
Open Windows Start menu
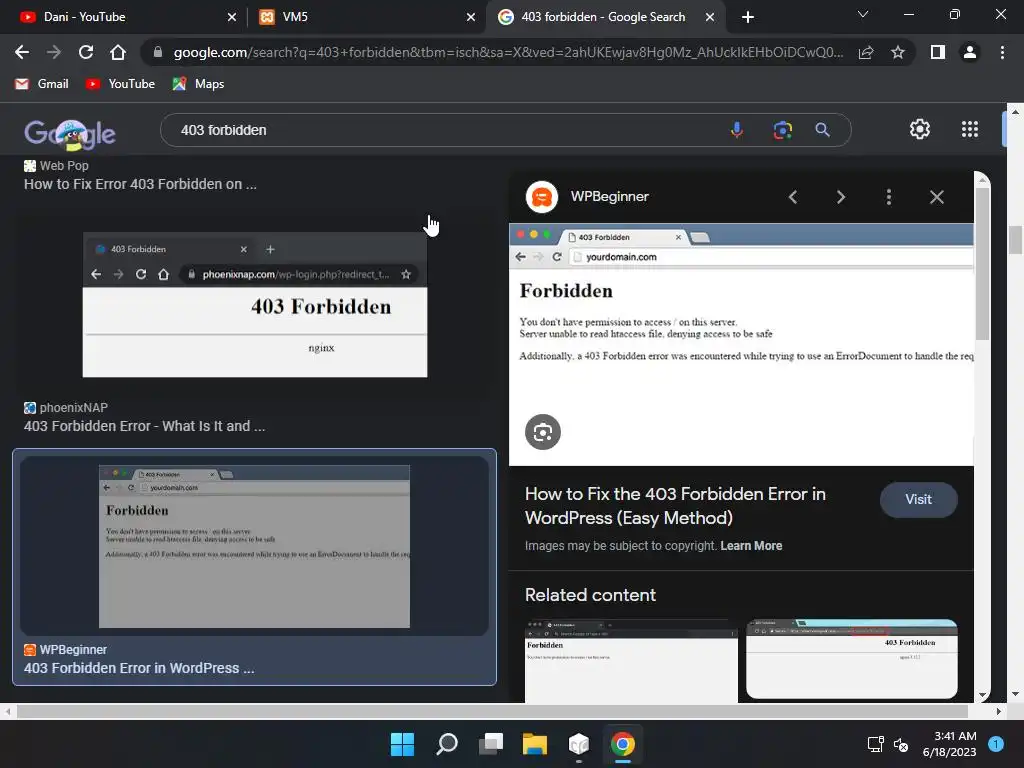pyautogui.click(x=402, y=744)
